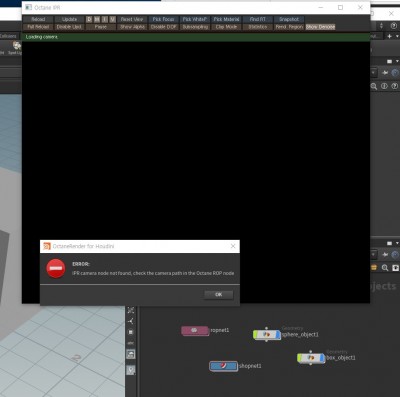The height and width of the screenshot is (397, 400).
Task: Toggle Show Denoise in the IPR toolbar
Action: point(320,27)
